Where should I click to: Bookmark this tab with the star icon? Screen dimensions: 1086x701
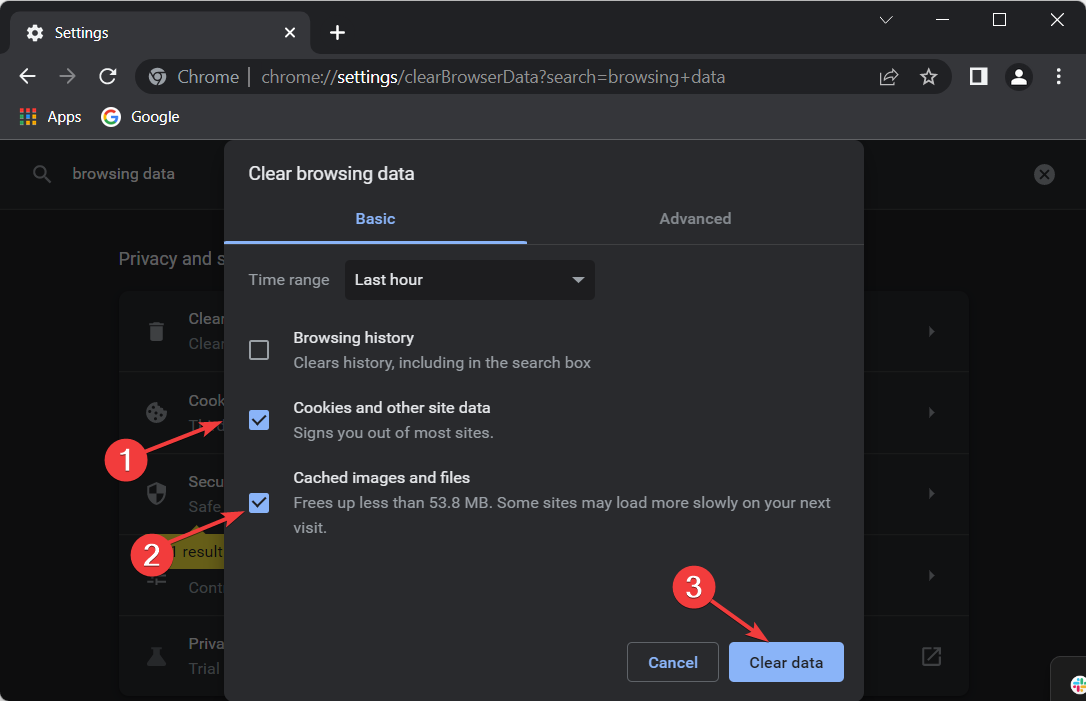tap(928, 77)
